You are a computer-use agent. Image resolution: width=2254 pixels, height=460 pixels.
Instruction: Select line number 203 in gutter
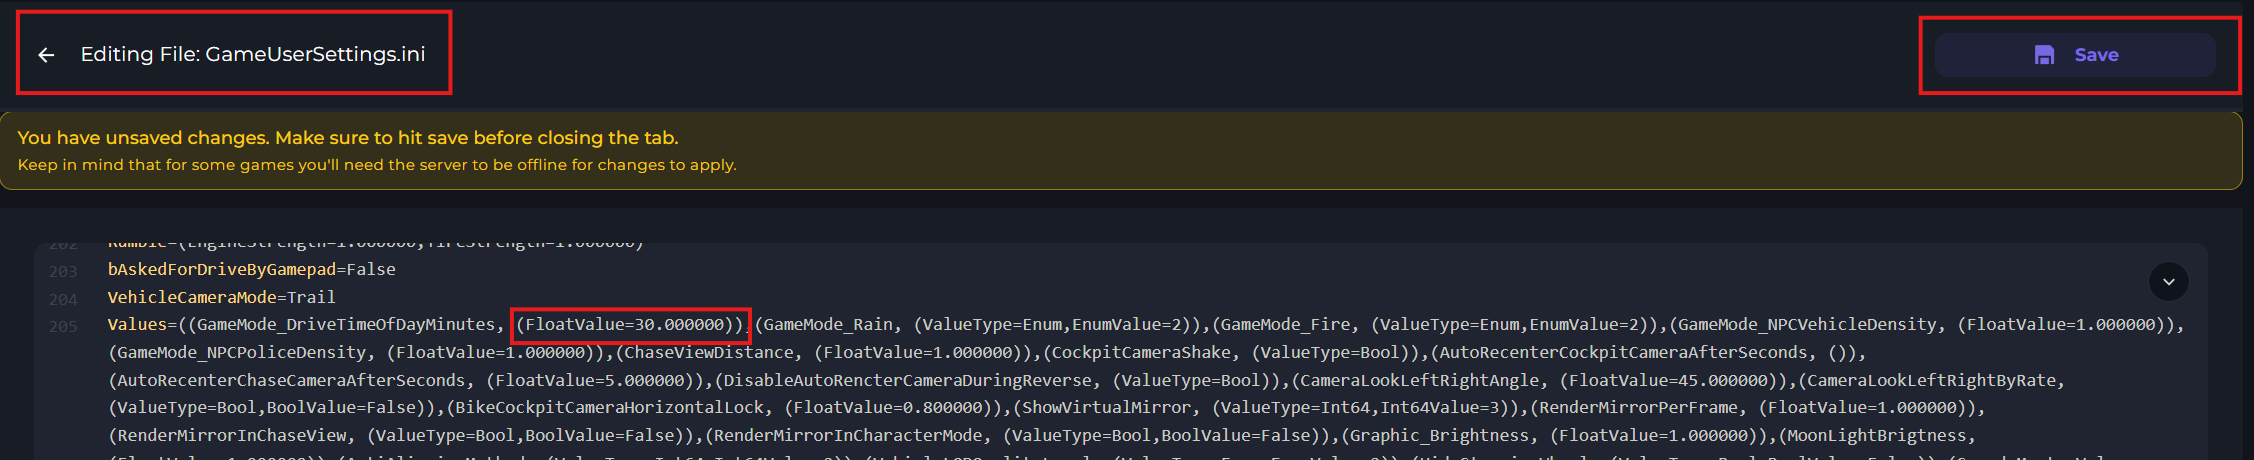coord(63,271)
